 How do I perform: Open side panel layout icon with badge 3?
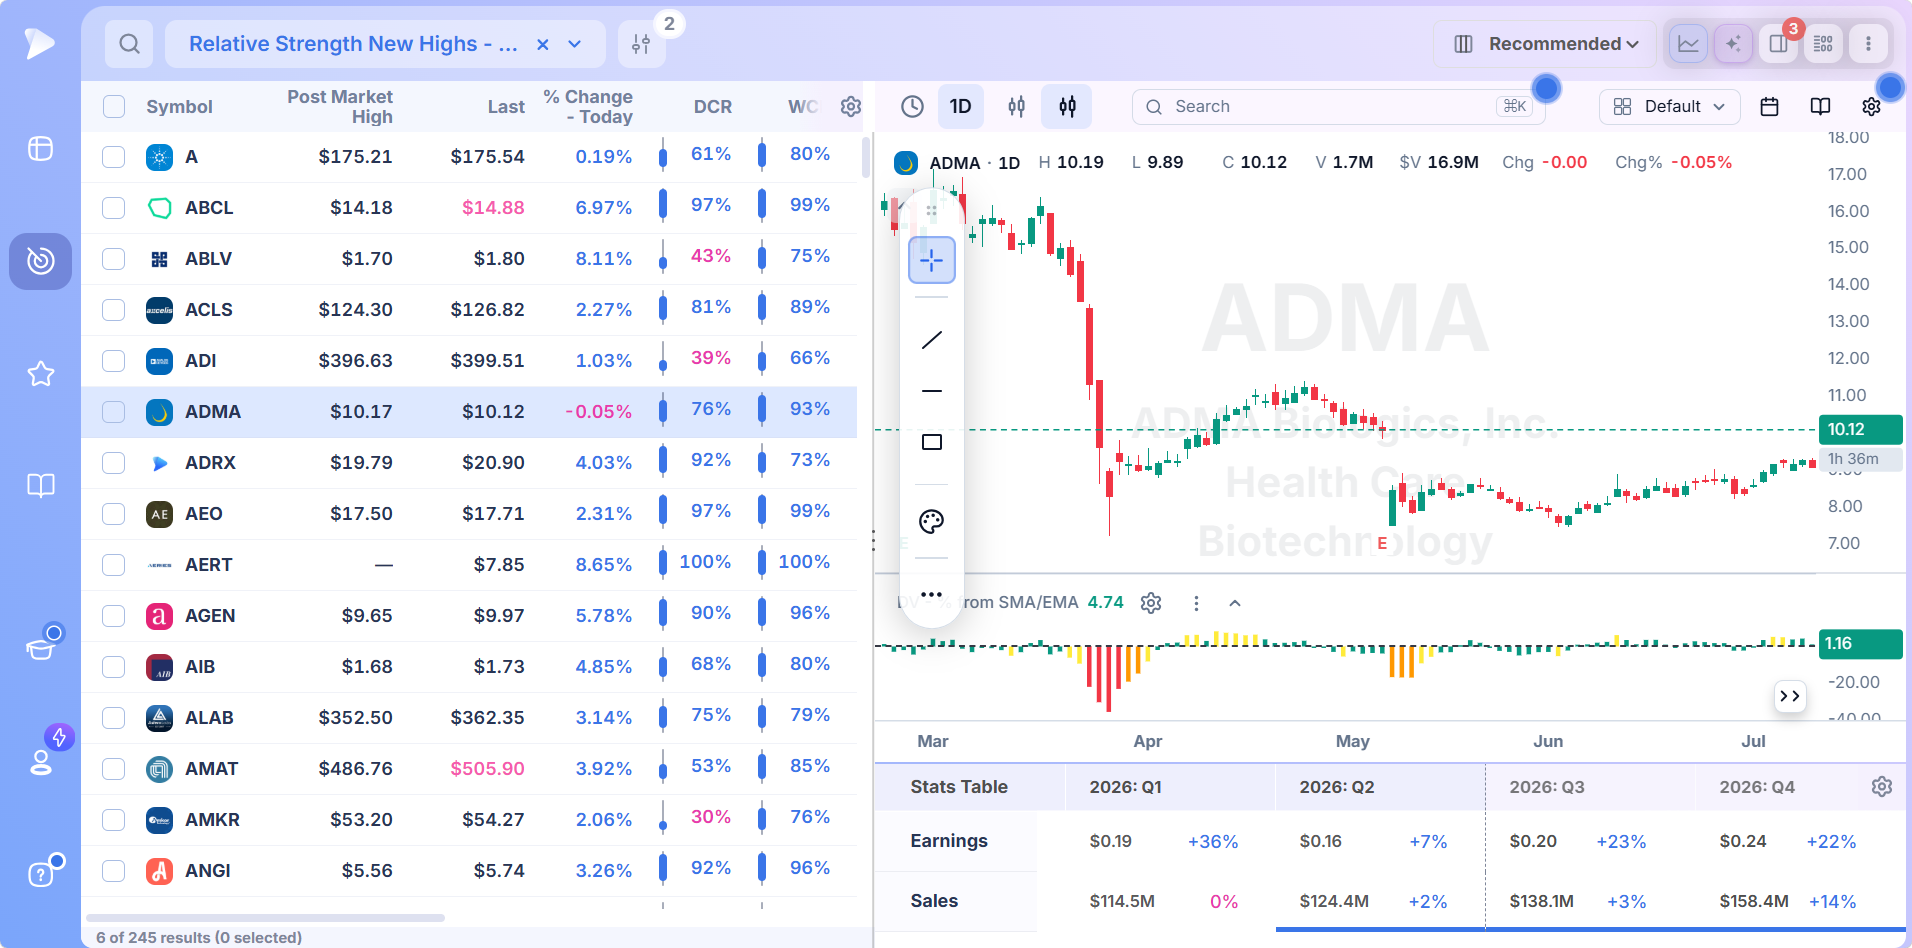[1778, 44]
